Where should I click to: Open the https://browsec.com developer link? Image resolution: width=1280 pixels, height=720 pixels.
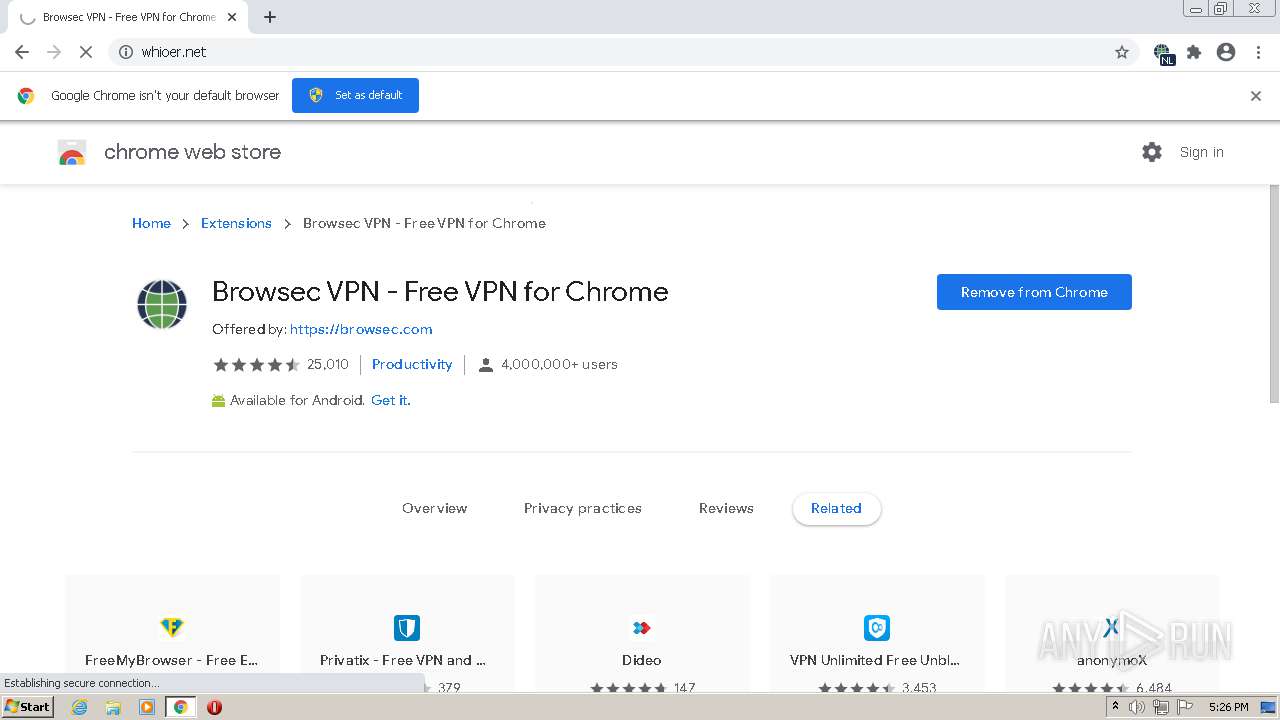tap(361, 329)
